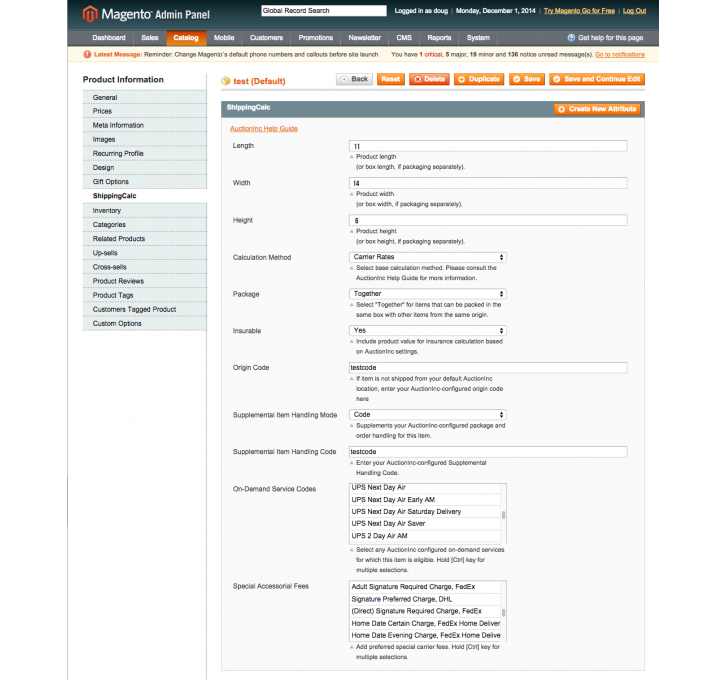Click the Length input field
The height and width of the screenshot is (680, 725).
[x=488, y=146]
